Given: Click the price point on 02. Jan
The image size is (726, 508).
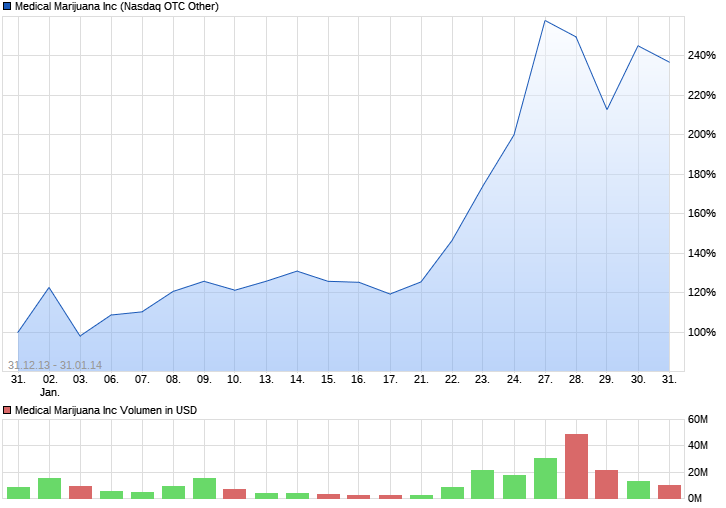Looking at the screenshot, I should click(49, 288).
